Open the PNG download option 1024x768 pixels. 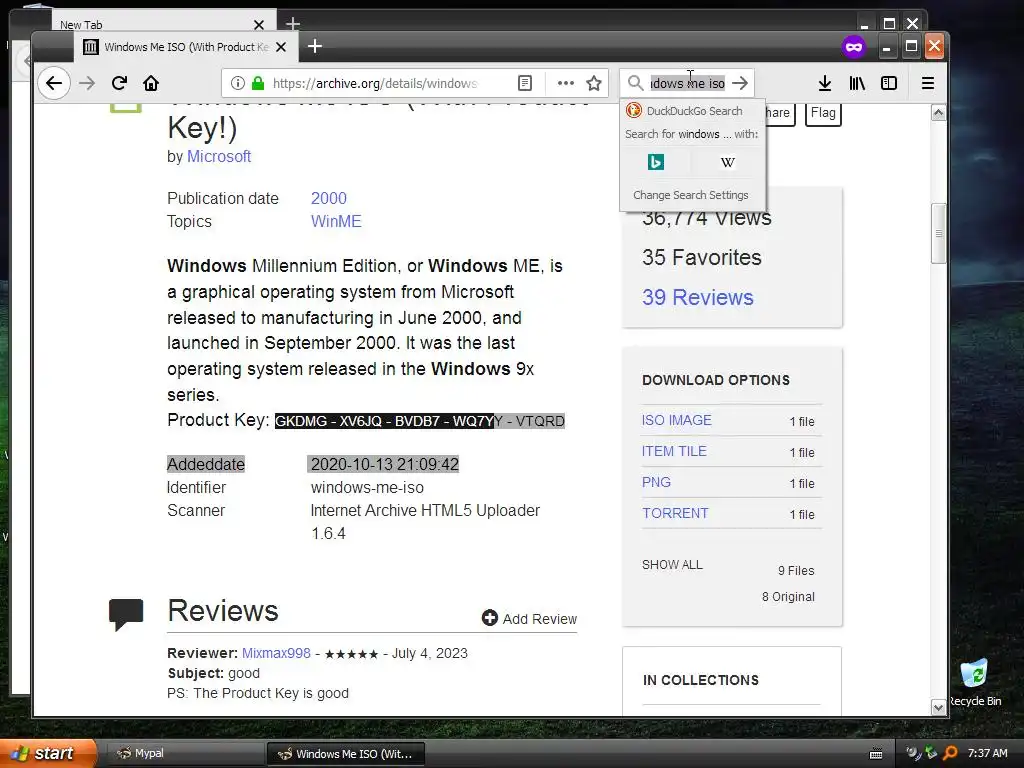click(656, 482)
